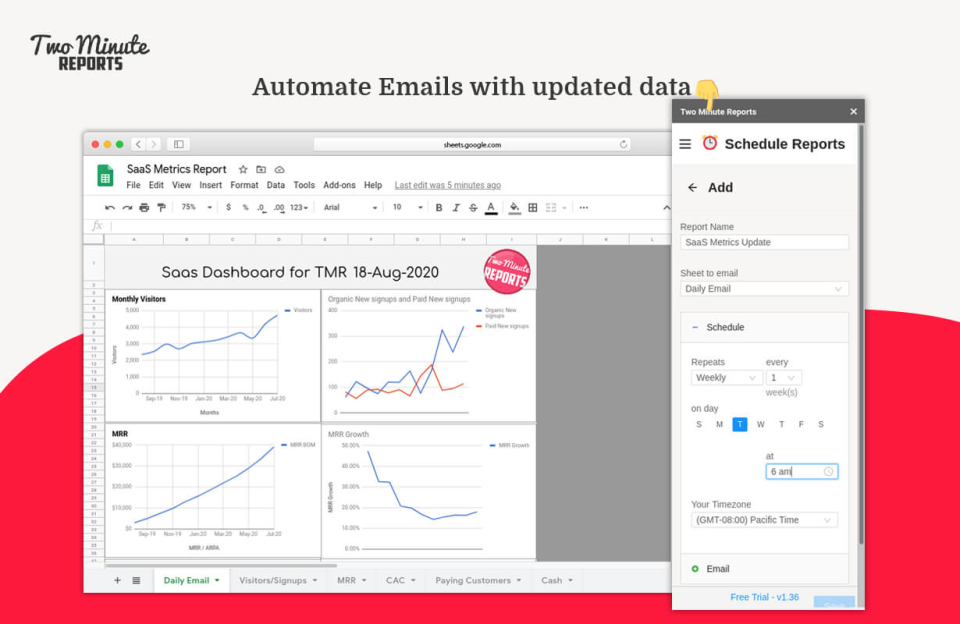The image size is (960, 624).
Task: Toggle the selected Tuesday day button
Action: 740,424
